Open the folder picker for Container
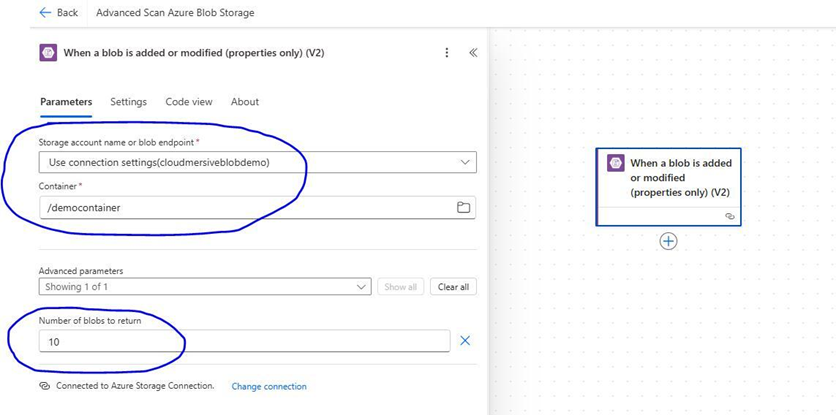The image size is (836, 415). pyautogui.click(x=463, y=208)
